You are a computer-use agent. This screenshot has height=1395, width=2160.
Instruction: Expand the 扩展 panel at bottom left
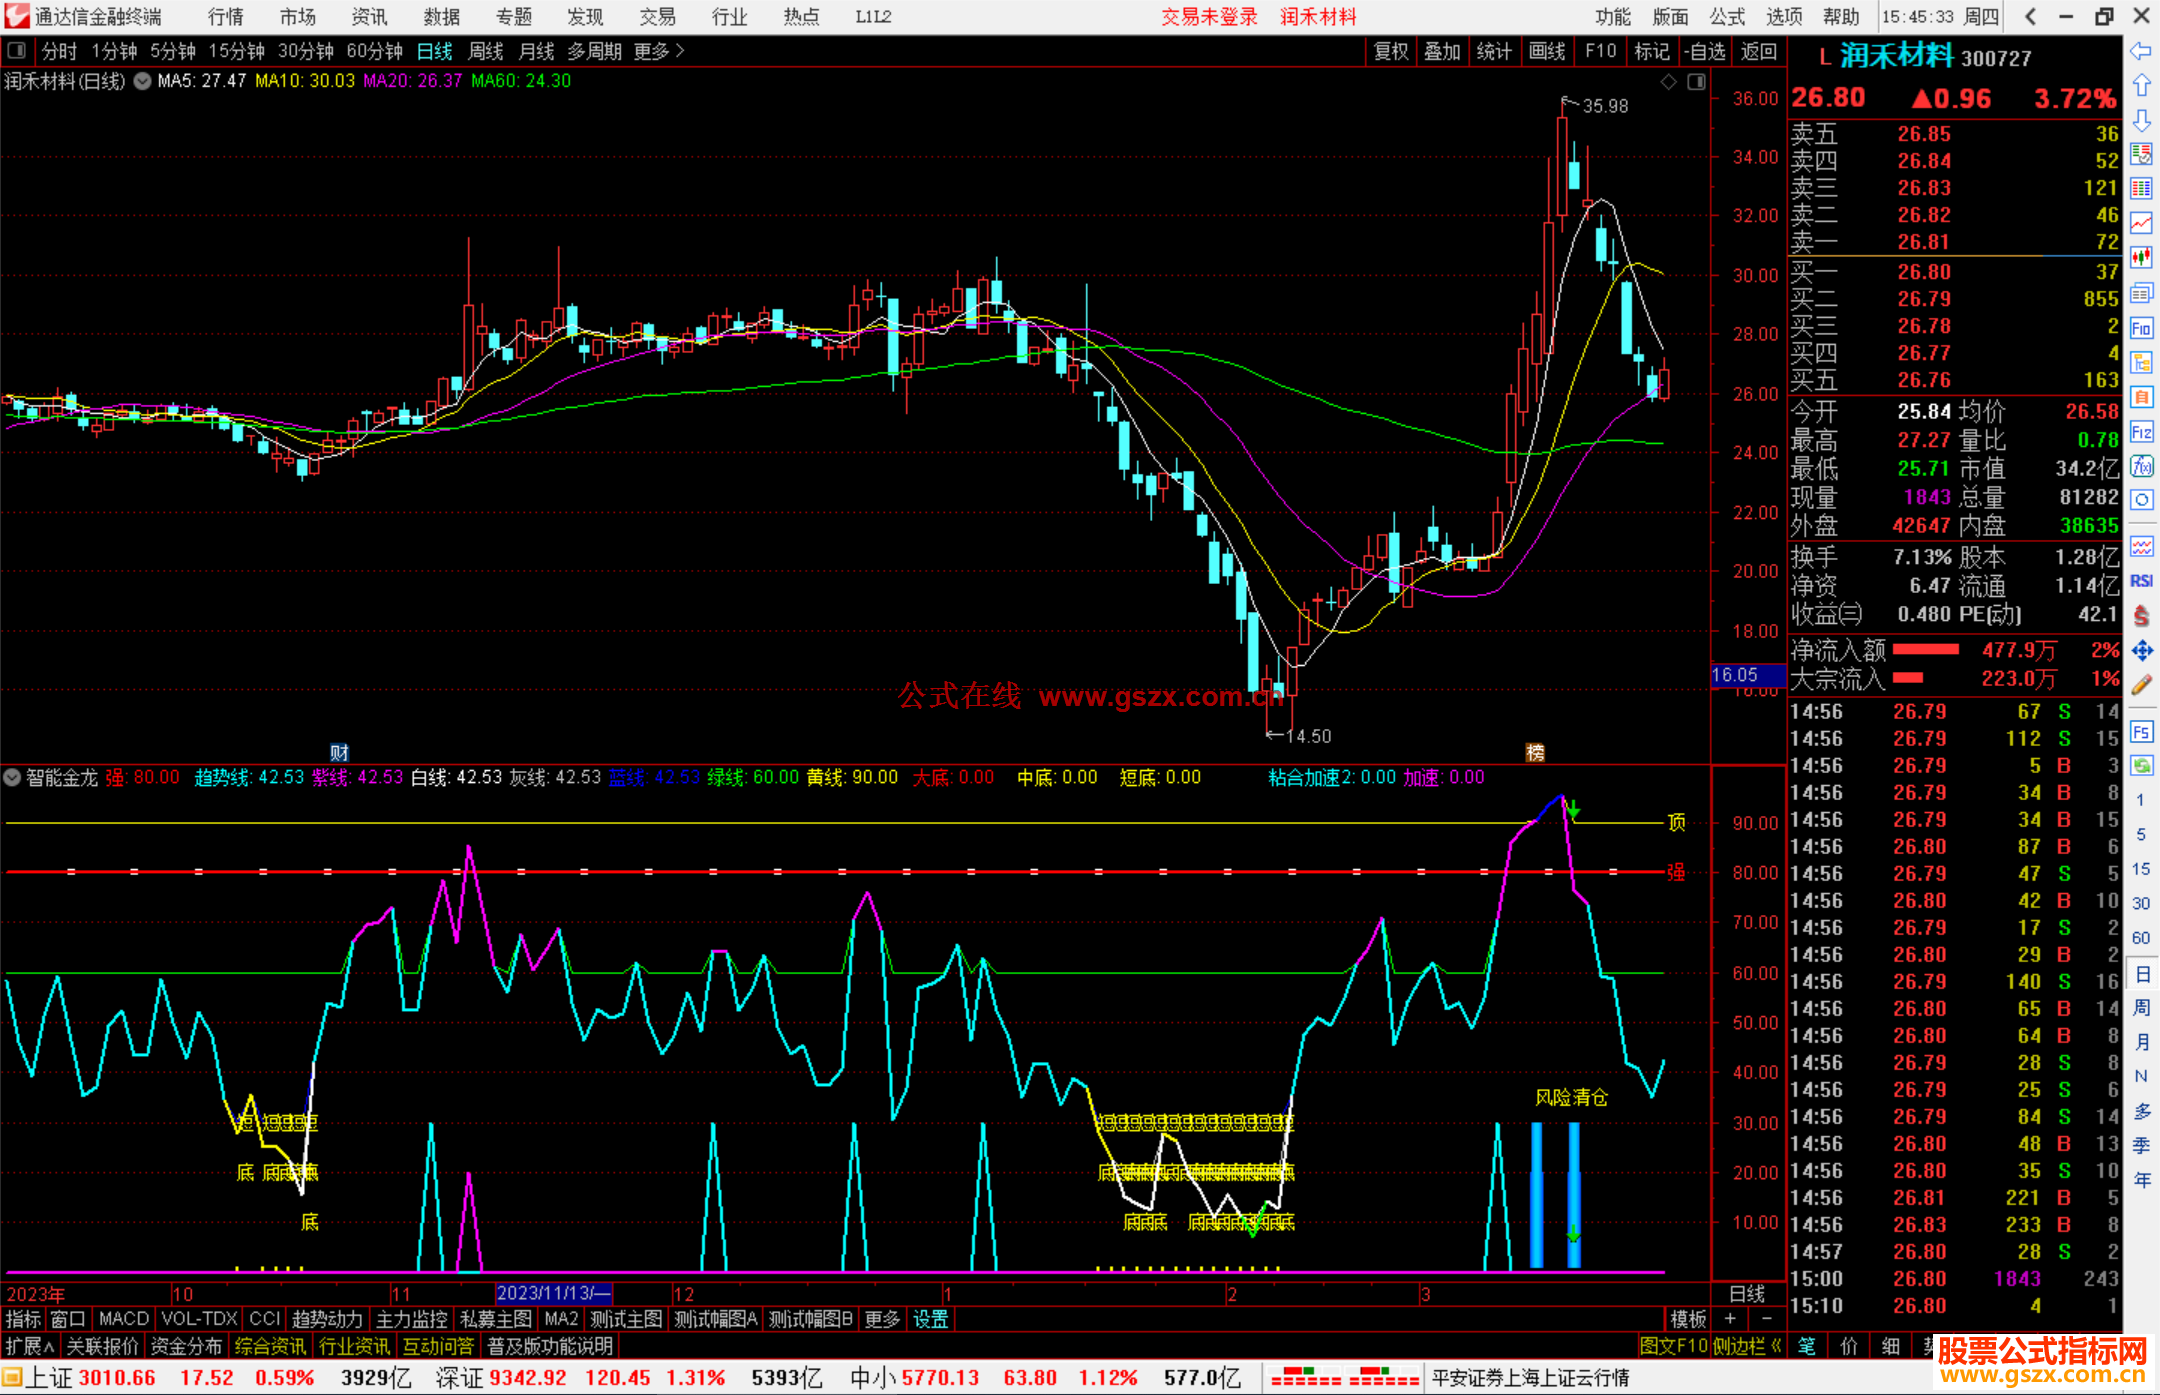30,1346
